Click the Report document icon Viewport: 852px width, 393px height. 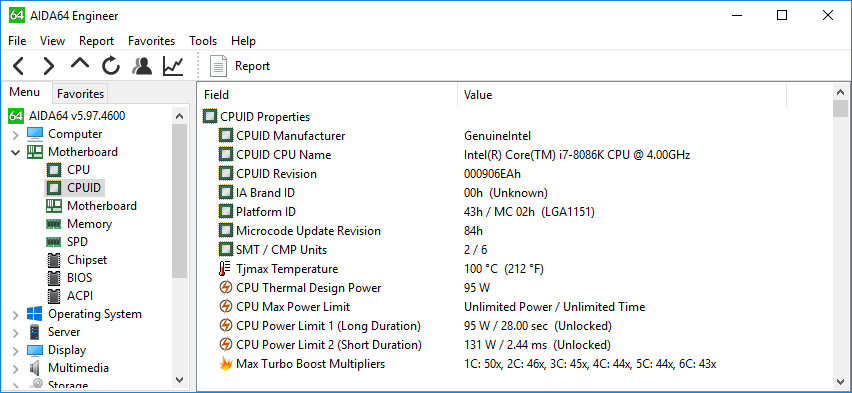point(218,66)
